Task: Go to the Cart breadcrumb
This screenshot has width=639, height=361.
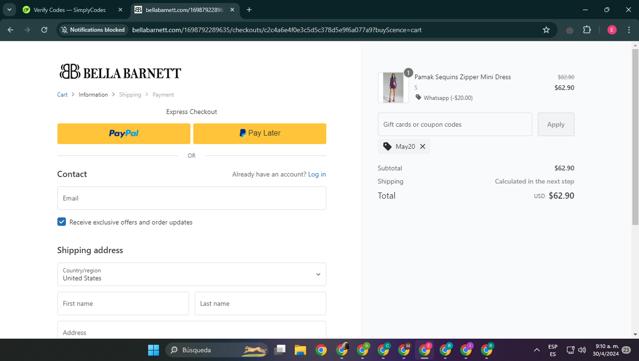Action: 62,95
